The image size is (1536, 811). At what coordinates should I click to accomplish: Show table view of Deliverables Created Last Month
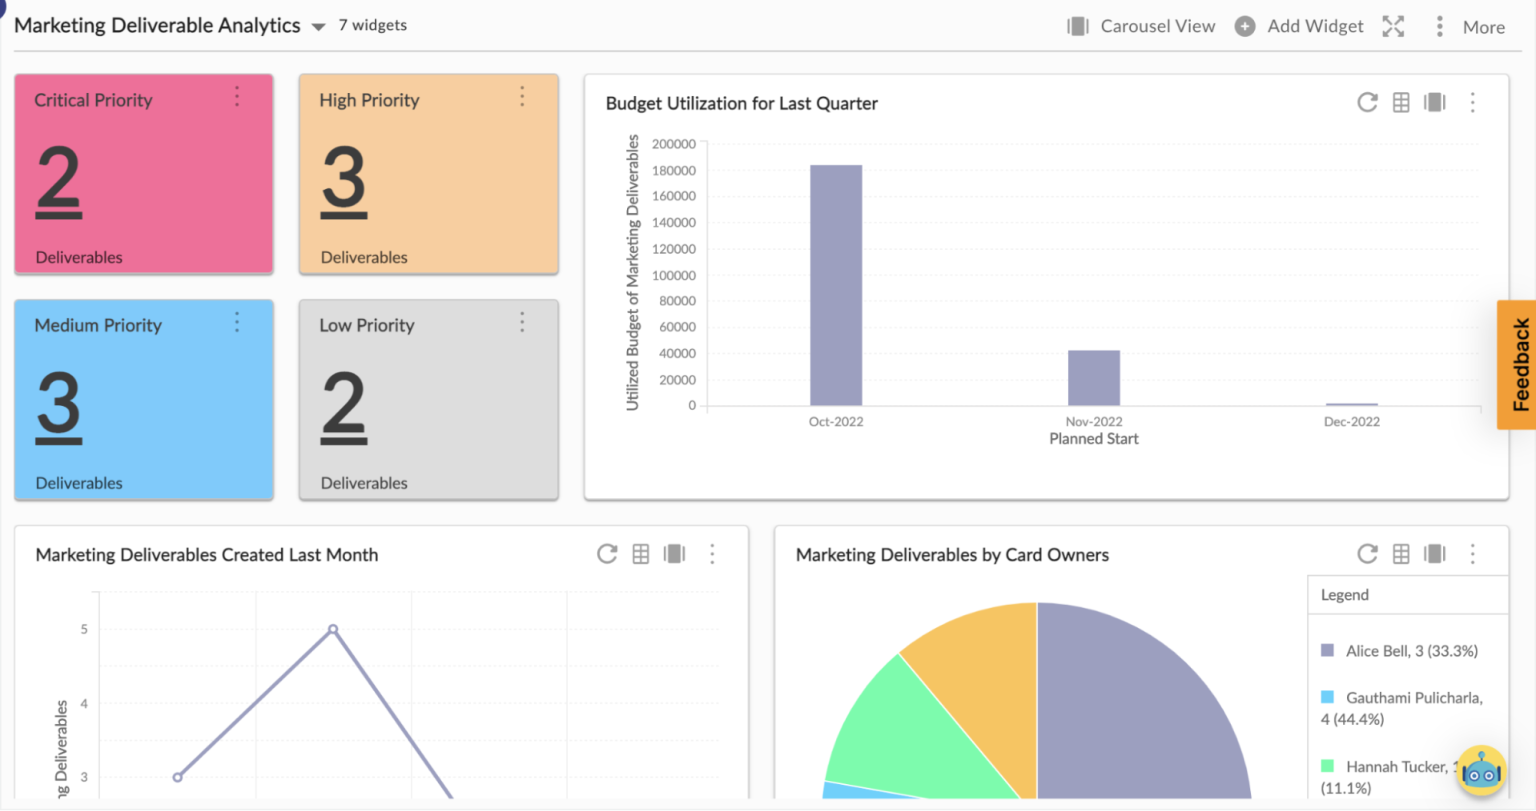coord(641,554)
